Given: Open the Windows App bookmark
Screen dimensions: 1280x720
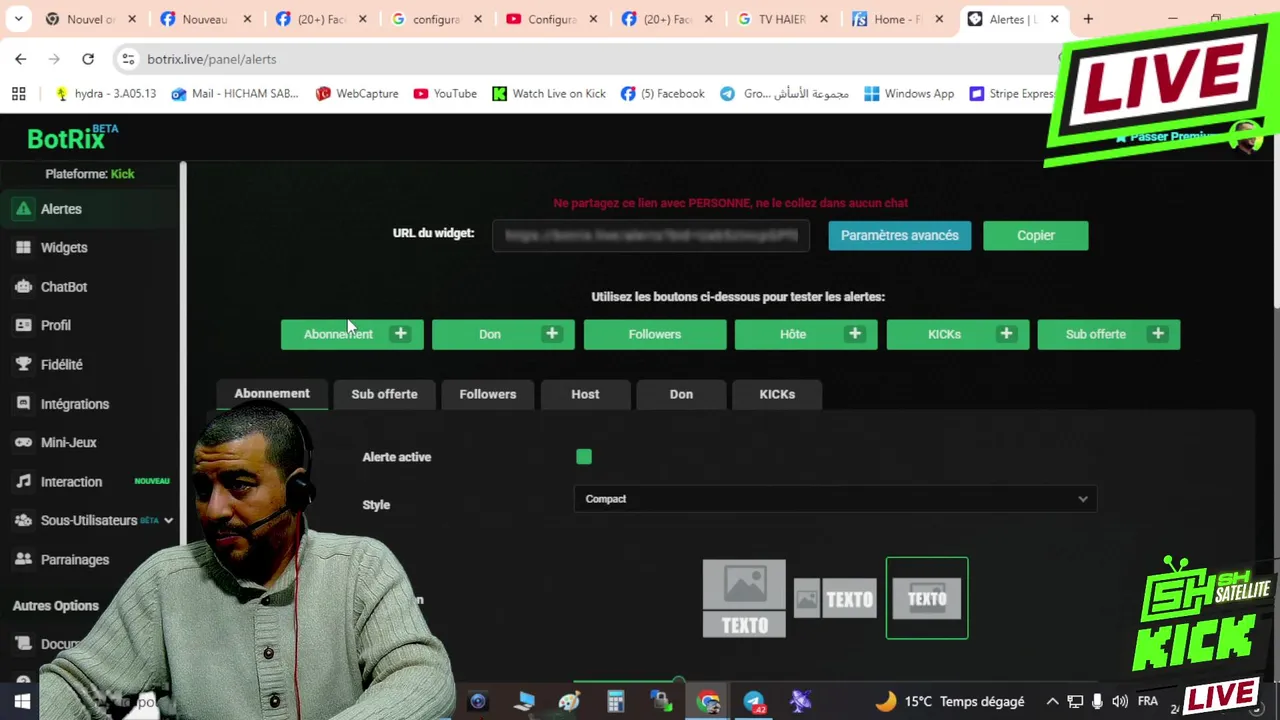Looking at the screenshot, I should [909, 93].
